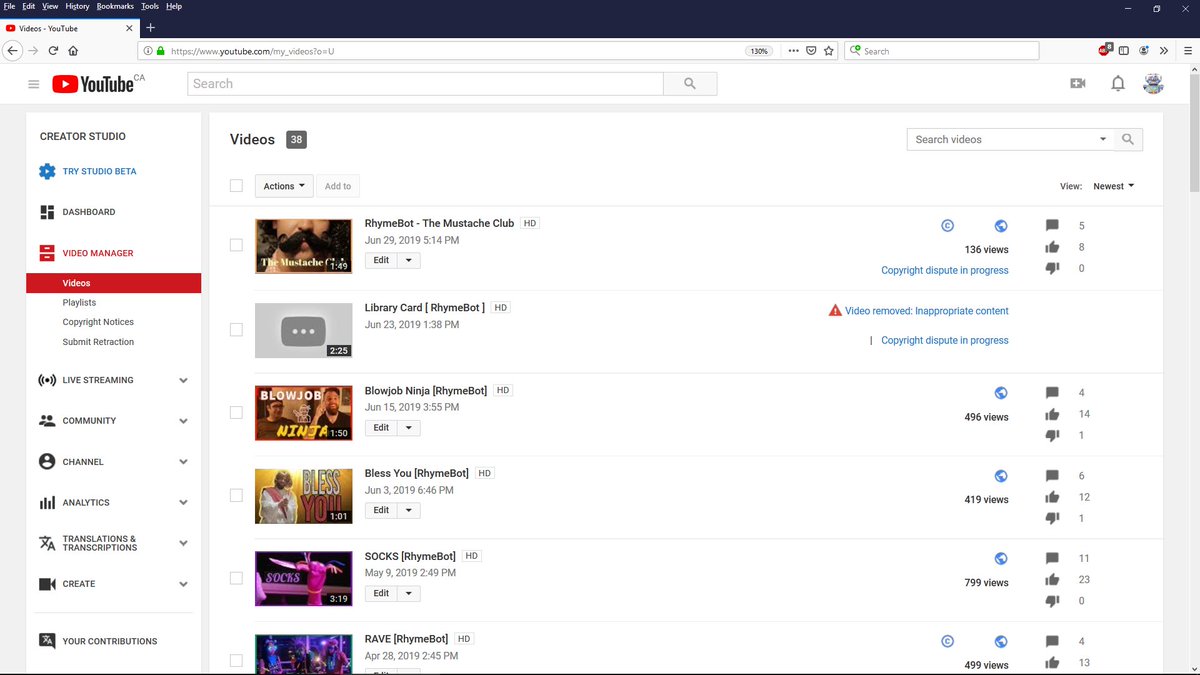Open Edit dropdown arrow for SOCKS
The height and width of the screenshot is (675, 1200).
click(409, 593)
